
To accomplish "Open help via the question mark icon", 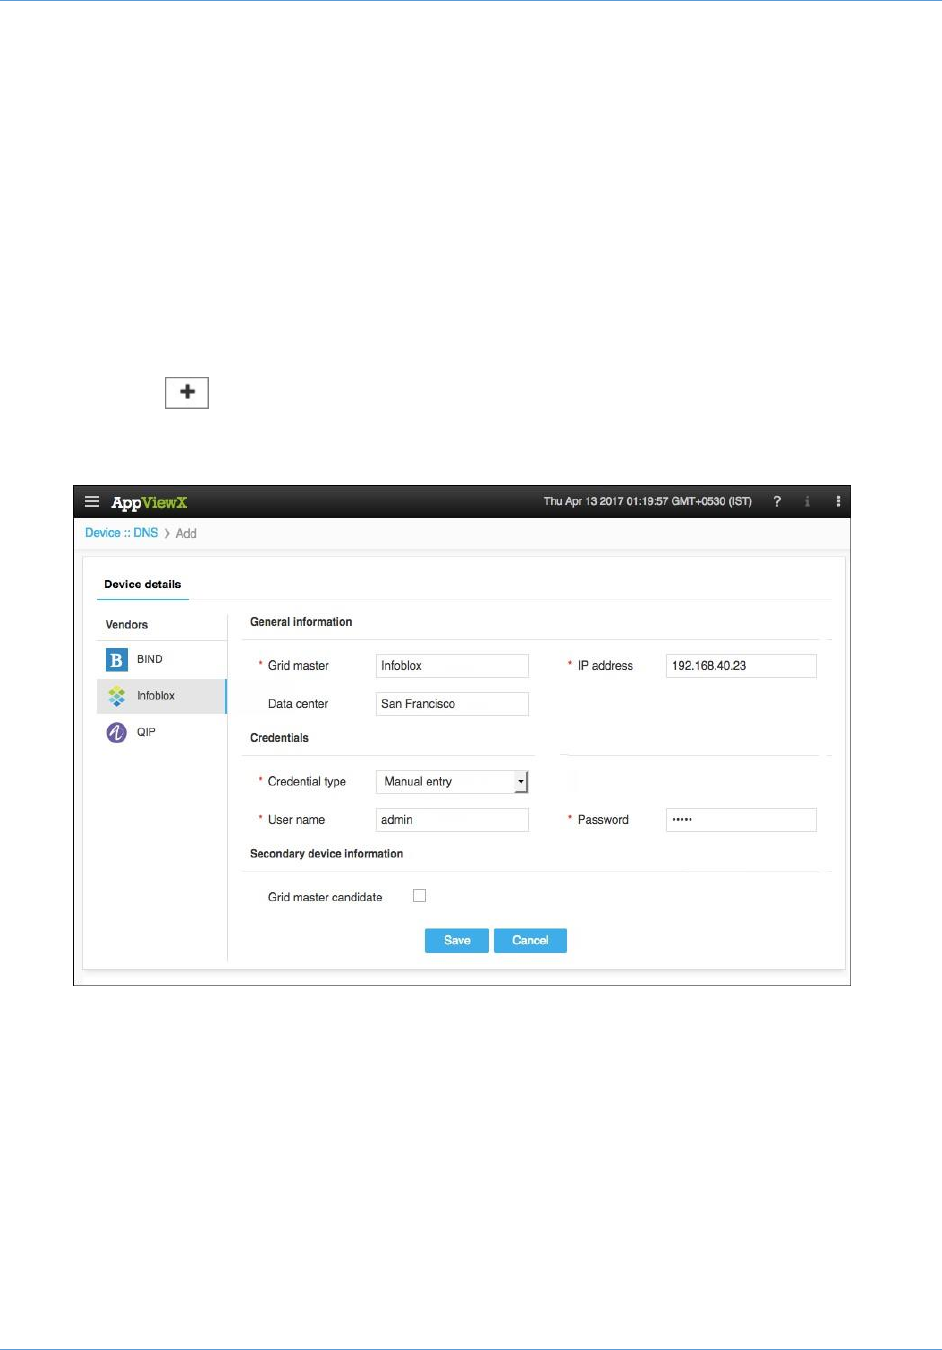I will point(777,502).
